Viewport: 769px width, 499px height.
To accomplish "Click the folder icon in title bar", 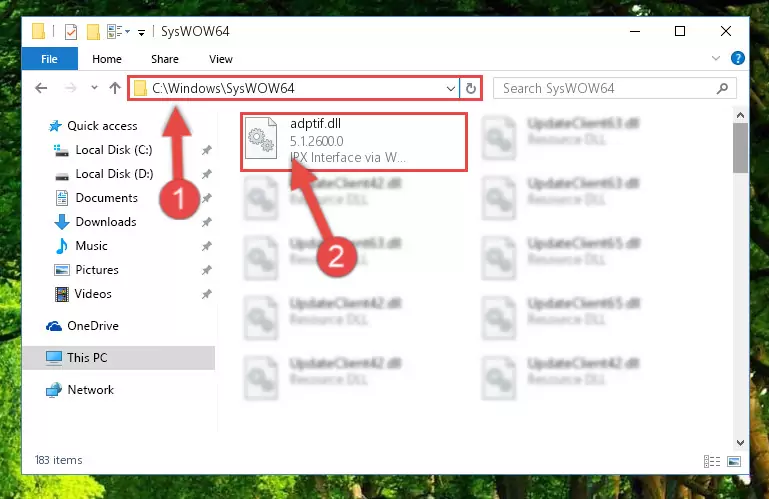I will point(39,31).
